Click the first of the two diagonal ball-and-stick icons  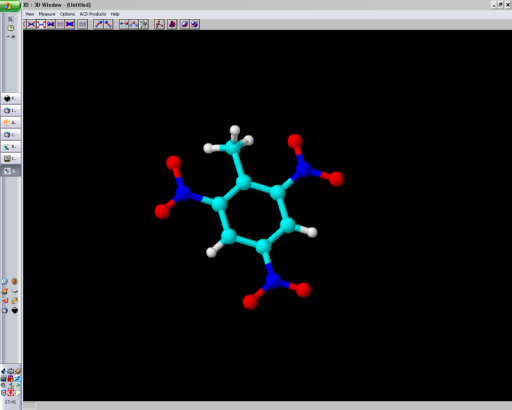98,24
